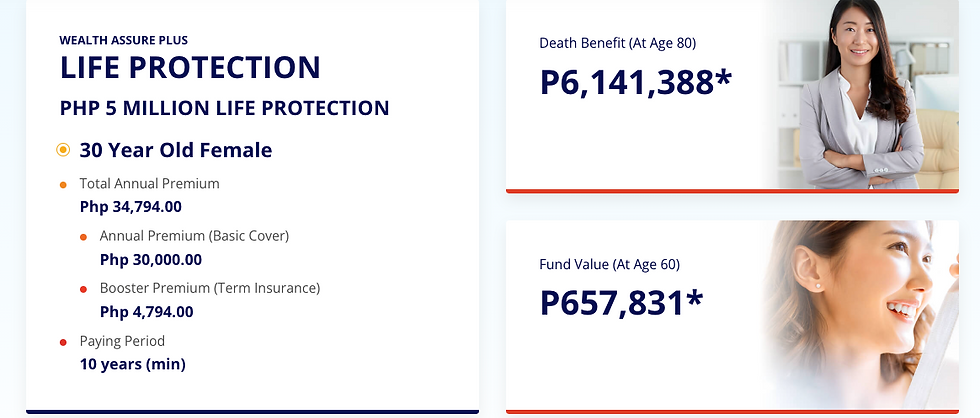Image resolution: width=980 pixels, height=418 pixels.
Task: Click the bullet next to Annual Premium (Basic Cover)
Action: tap(83, 237)
